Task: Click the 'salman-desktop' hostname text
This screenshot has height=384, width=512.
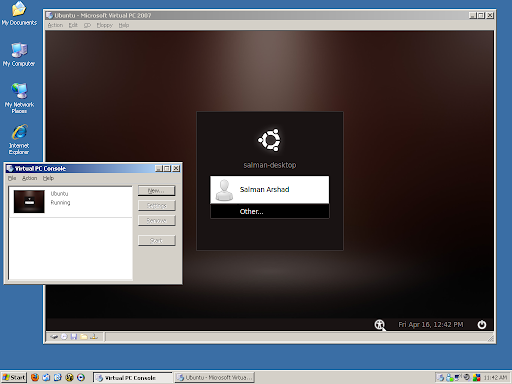Action: (x=270, y=165)
